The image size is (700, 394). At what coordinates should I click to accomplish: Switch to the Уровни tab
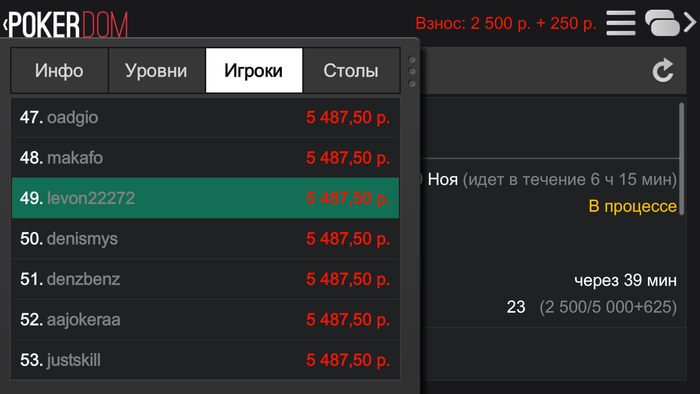156,71
